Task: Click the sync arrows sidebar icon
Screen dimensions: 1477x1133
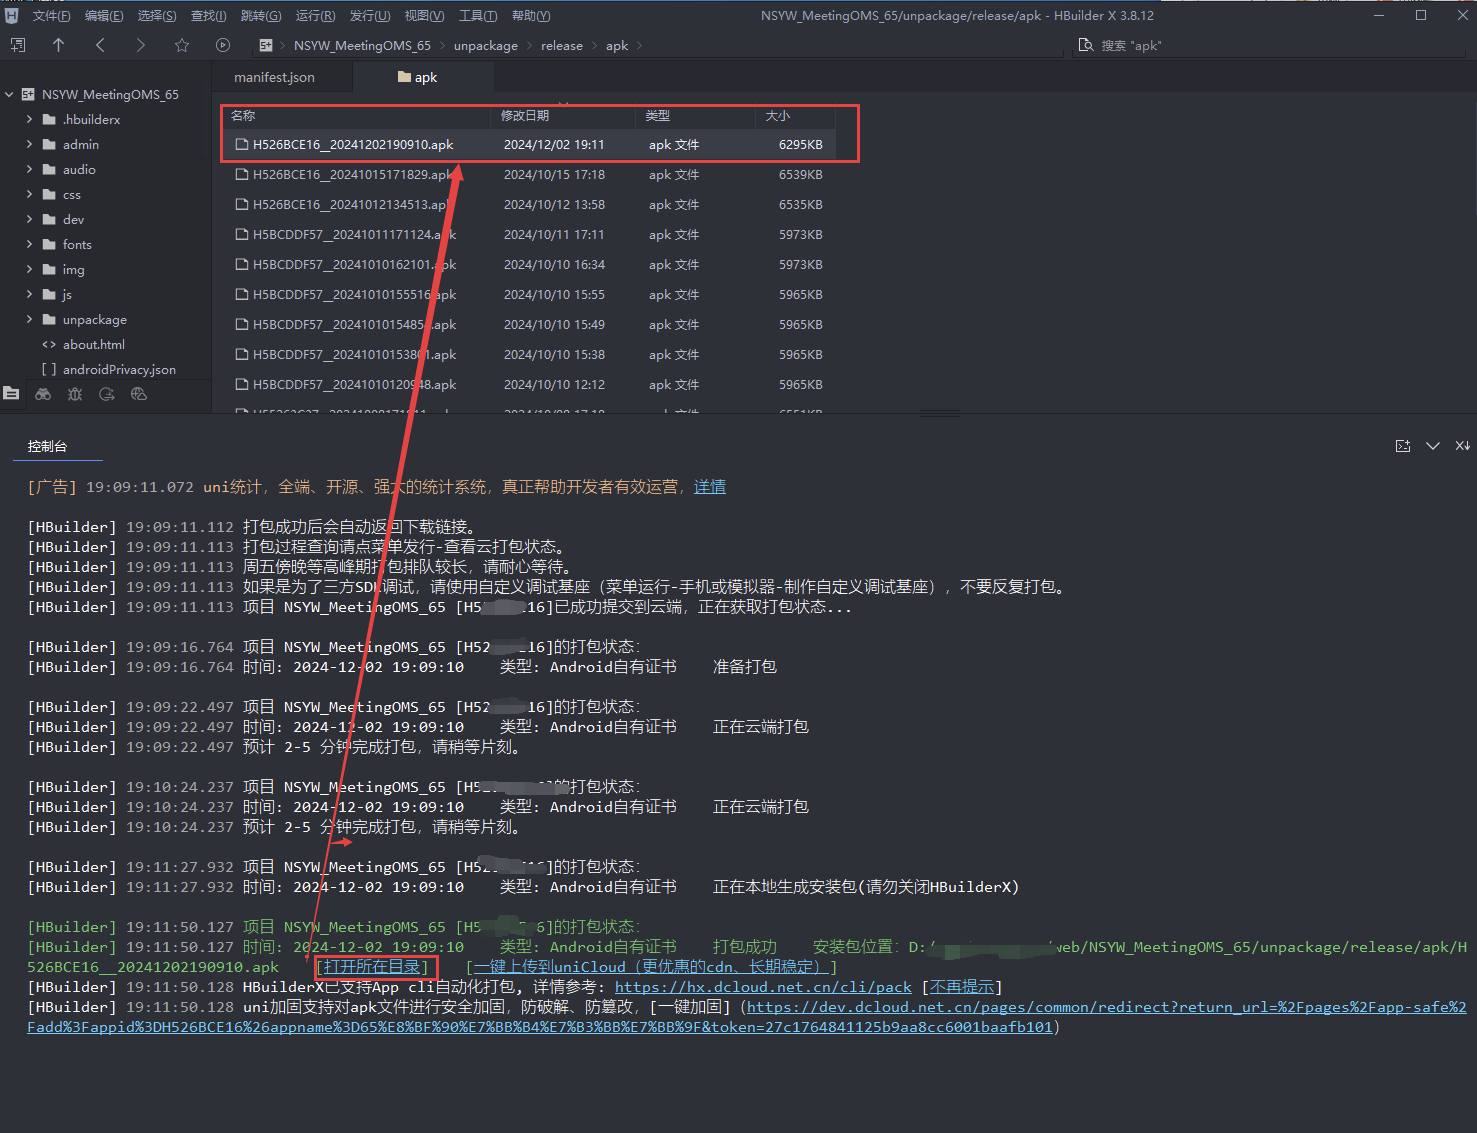Action: [107, 394]
